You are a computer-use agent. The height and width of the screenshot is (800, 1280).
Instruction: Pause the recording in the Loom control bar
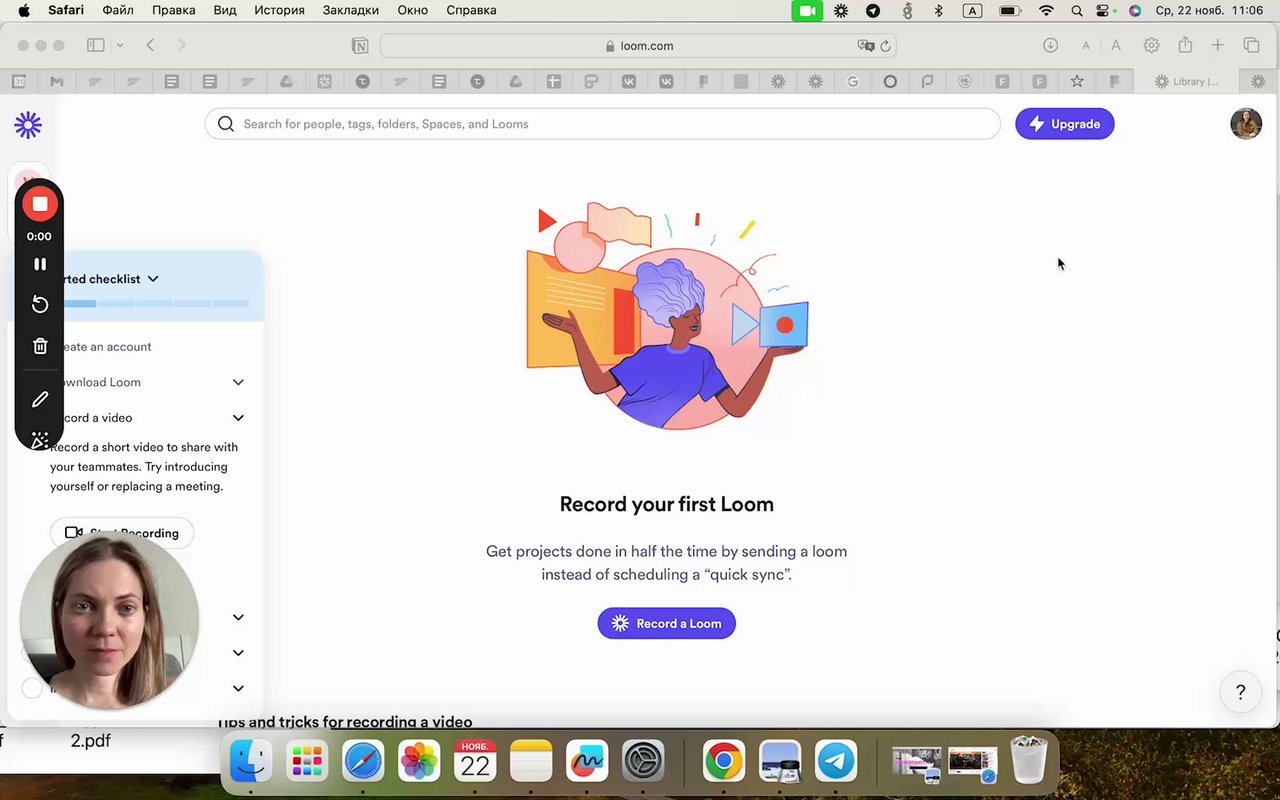(40, 264)
